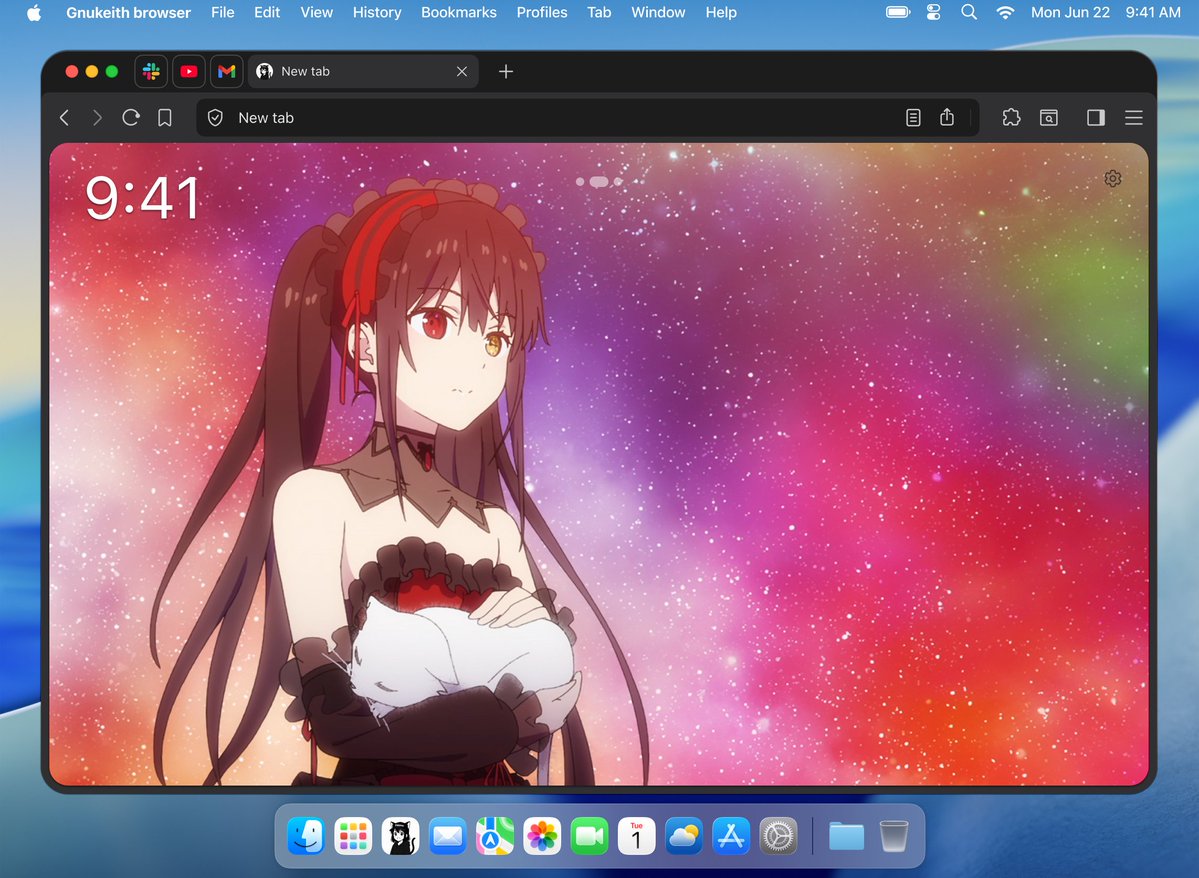Open the Window menu
The height and width of the screenshot is (878, 1199).
658,12
